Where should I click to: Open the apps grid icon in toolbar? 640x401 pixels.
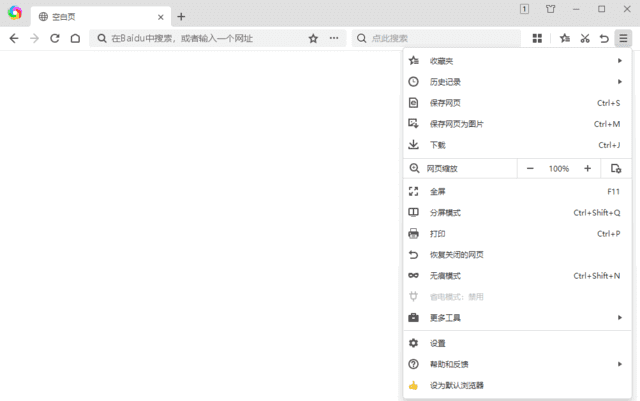pos(537,38)
